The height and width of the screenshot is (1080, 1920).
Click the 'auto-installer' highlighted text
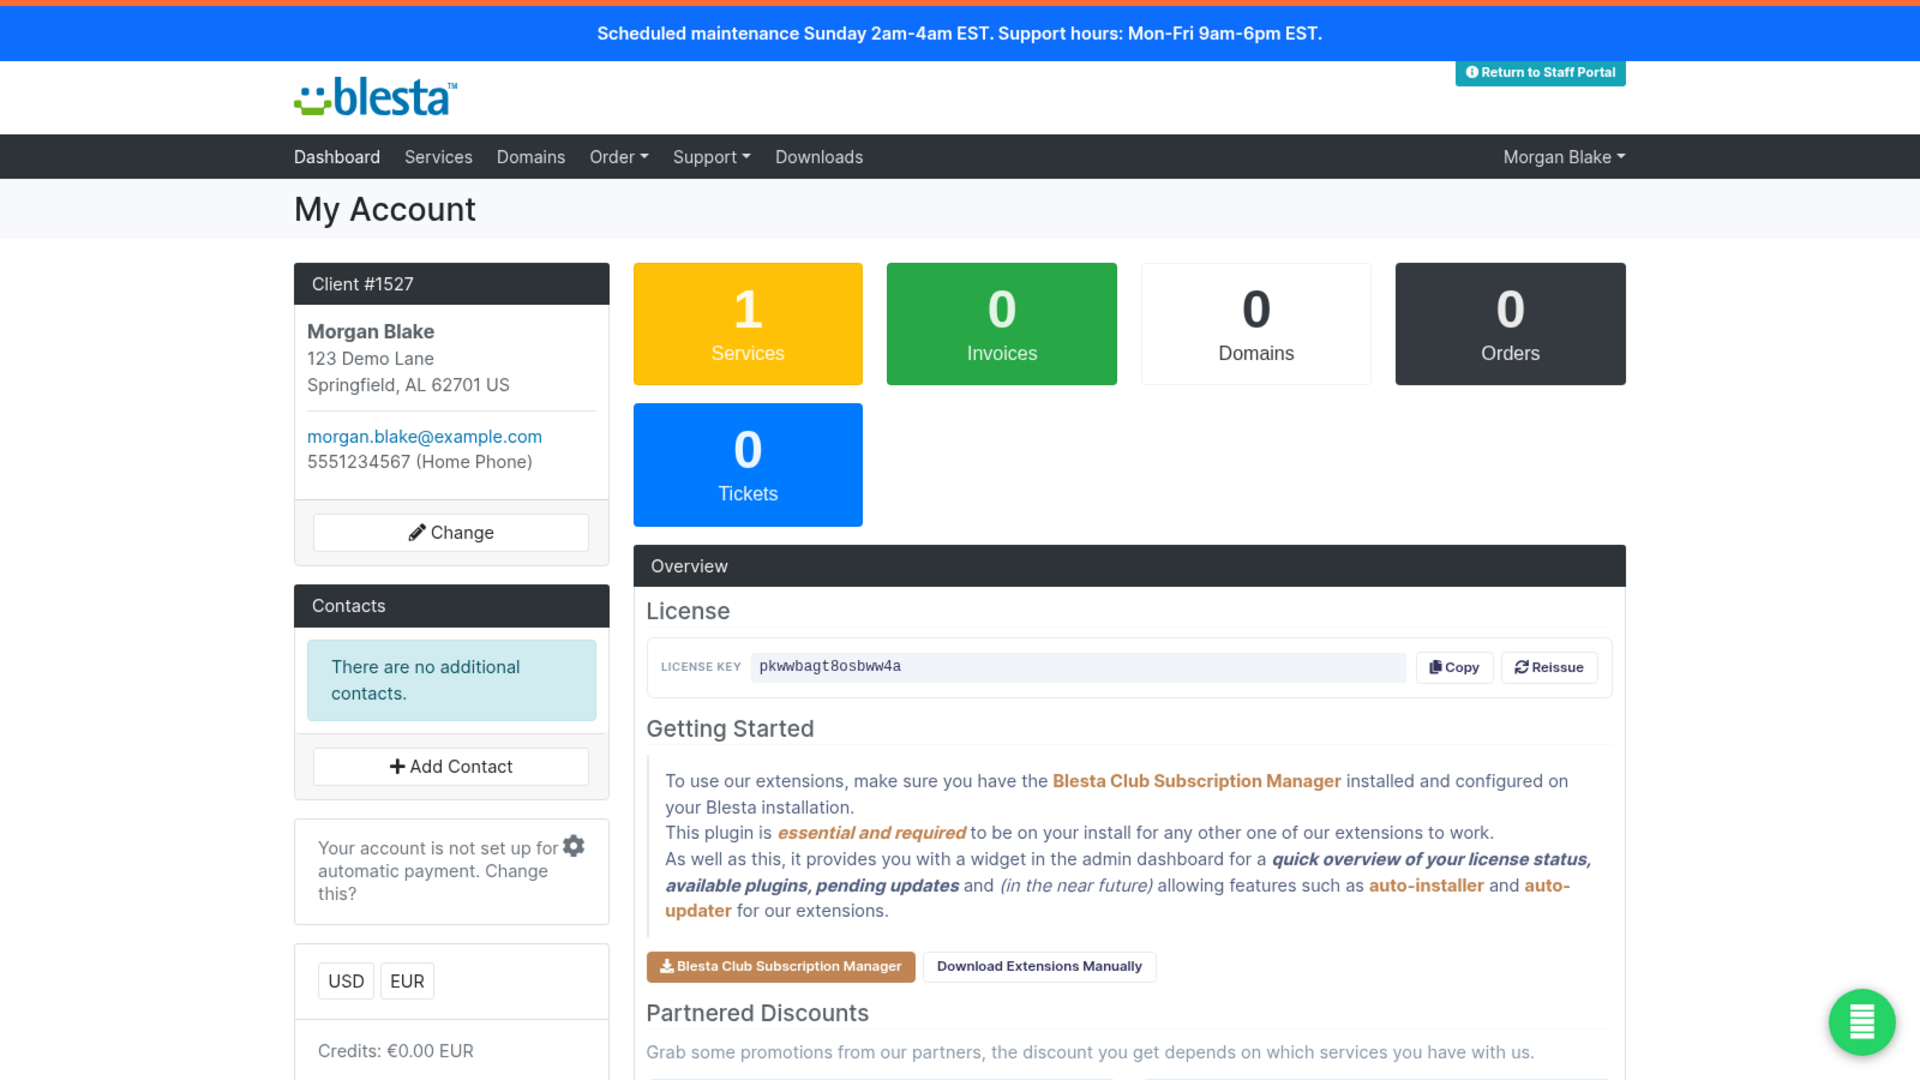coord(1426,885)
